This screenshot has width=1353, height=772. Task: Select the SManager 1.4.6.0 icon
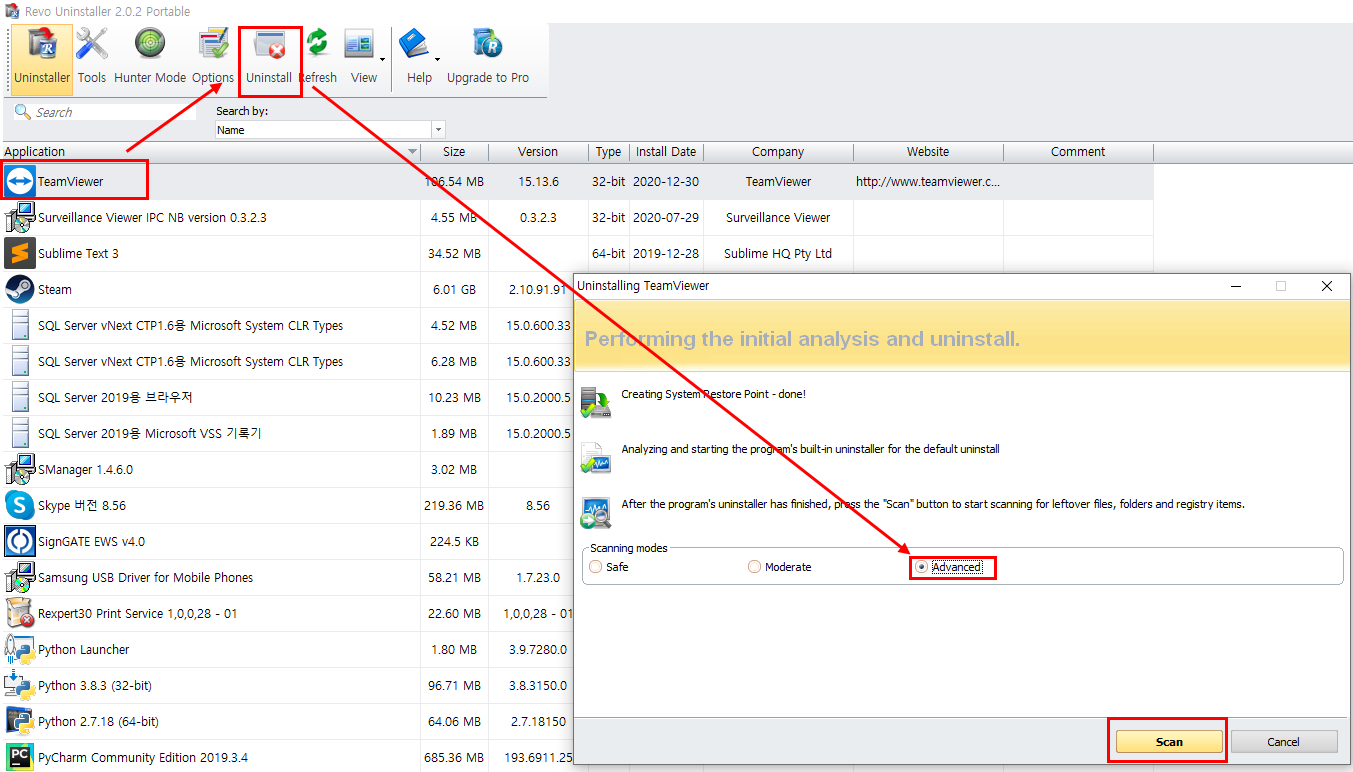coord(20,469)
